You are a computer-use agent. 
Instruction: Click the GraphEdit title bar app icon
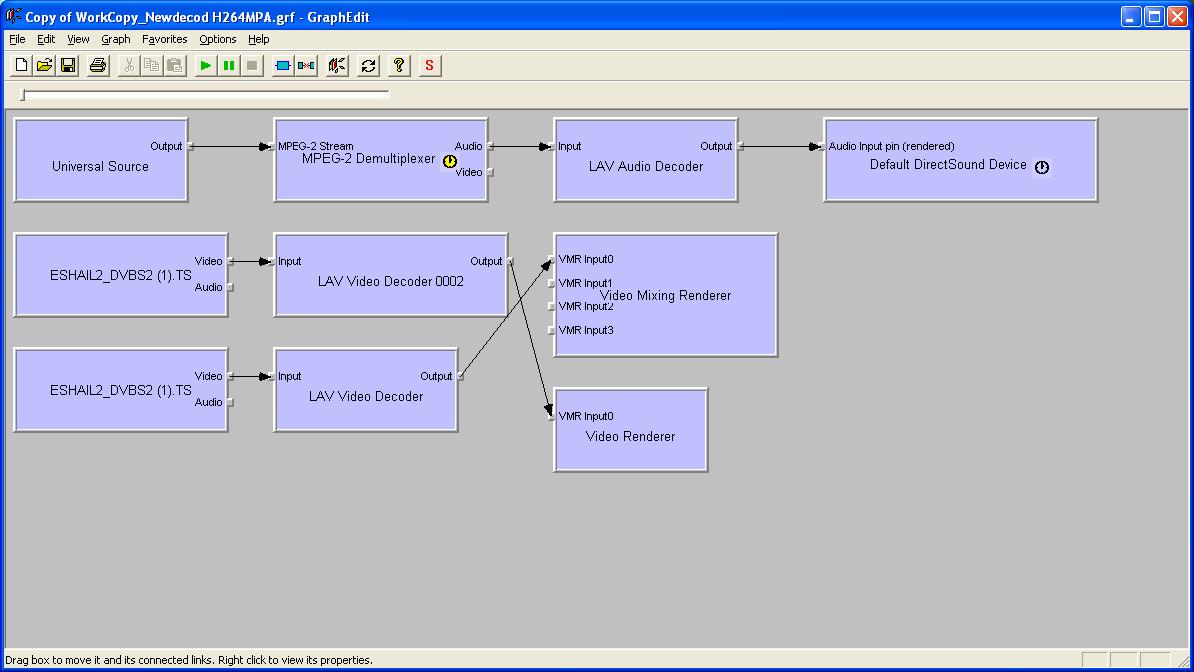(13, 16)
